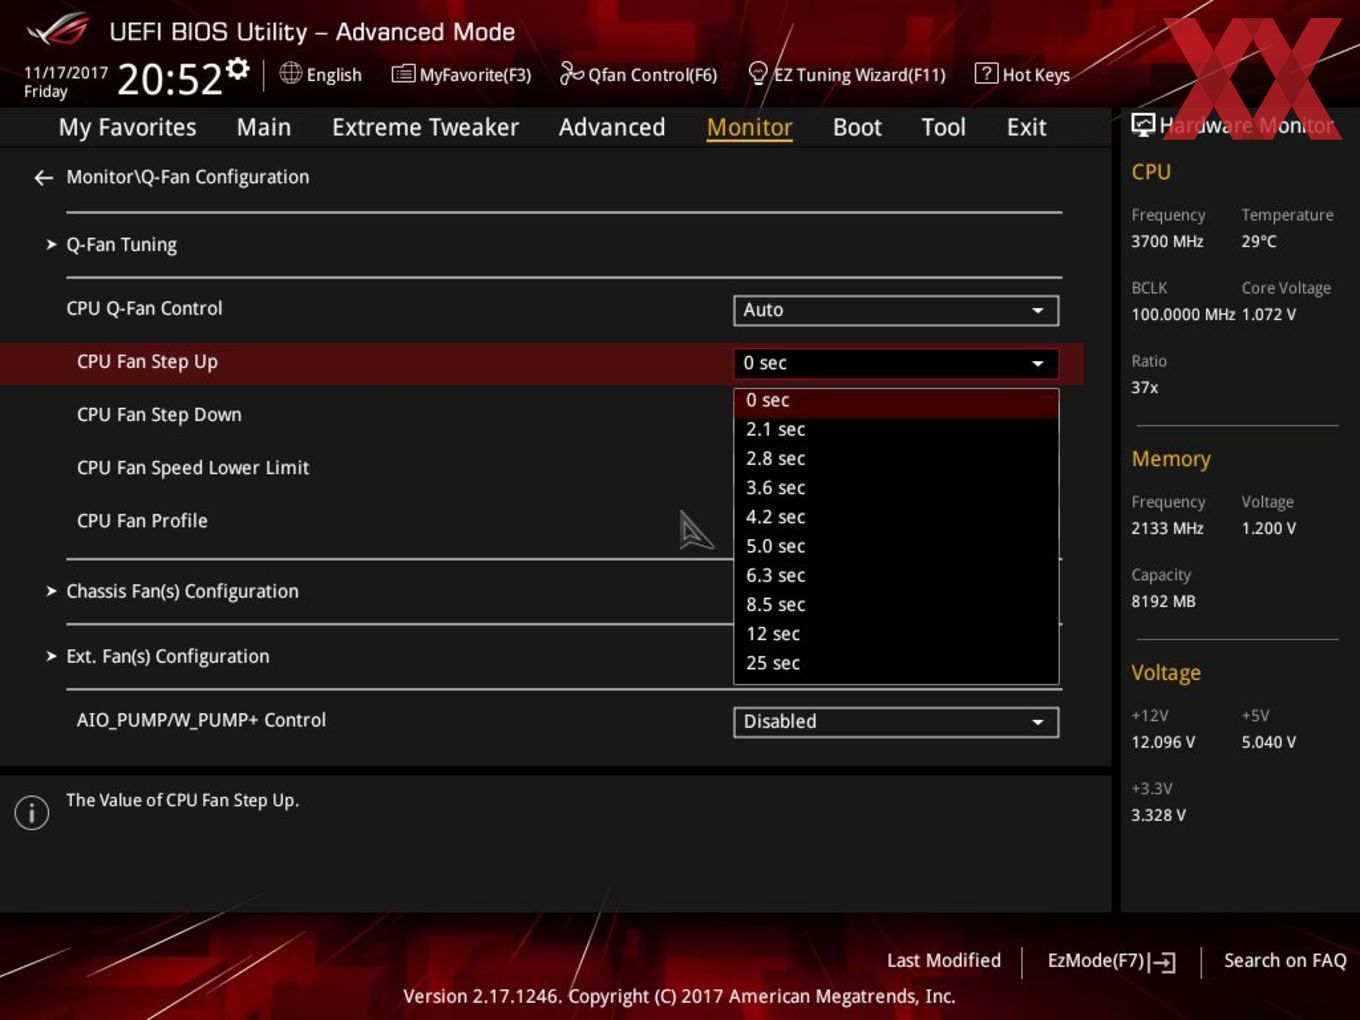
Task: Select AIO_PUMP/W_PUMP+ Control label
Action: (201, 720)
